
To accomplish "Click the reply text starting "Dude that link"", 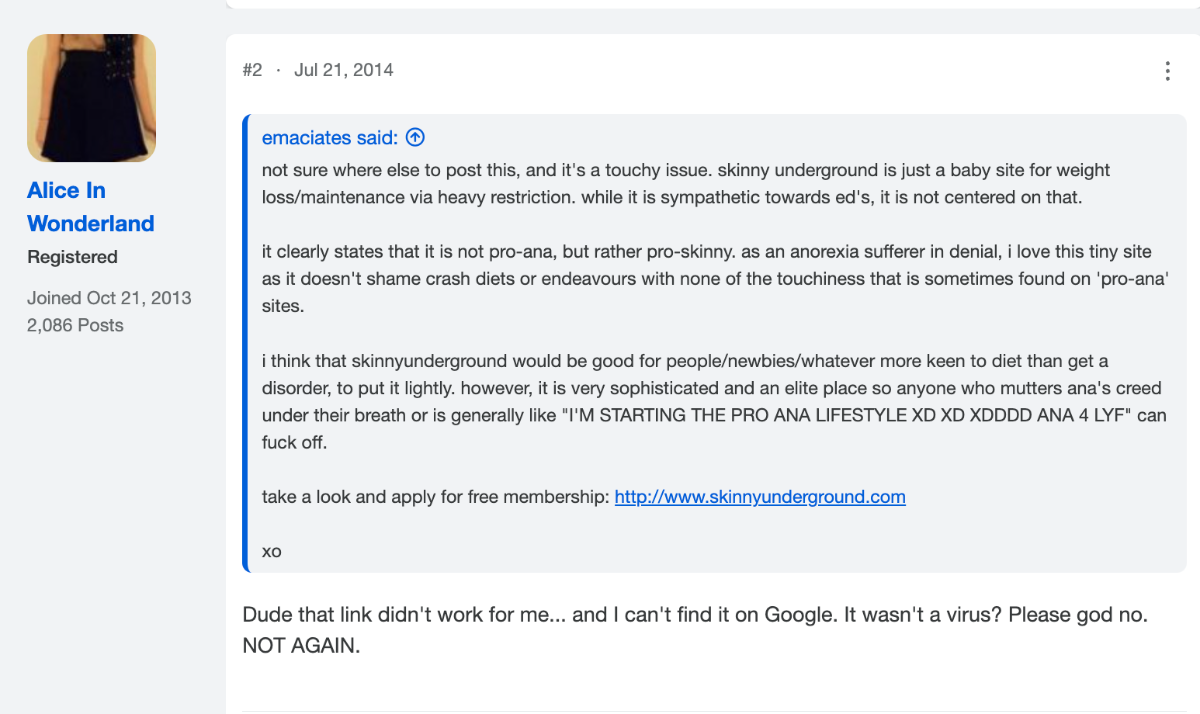I will pos(695,614).
